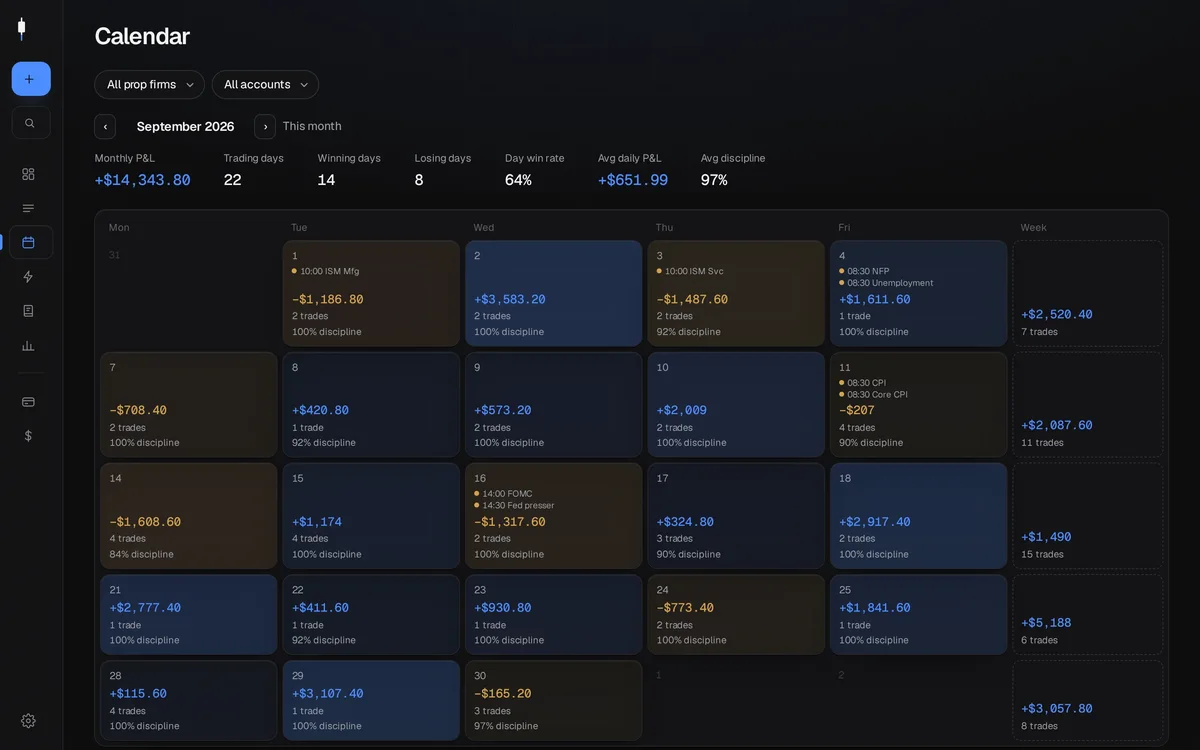This screenshot has height=750, width=1200.
Task: Open day with +$2,009 profit
Action: 736,404
